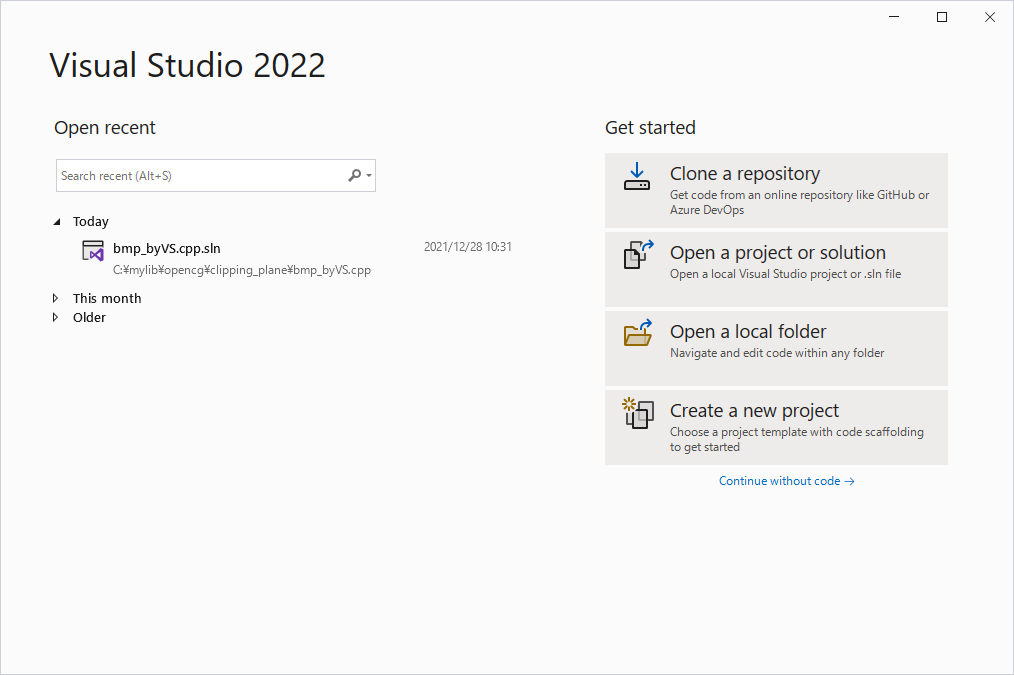Select Open a project or solution title
This screenshot has width=1014, height=675.
(777, 253)
